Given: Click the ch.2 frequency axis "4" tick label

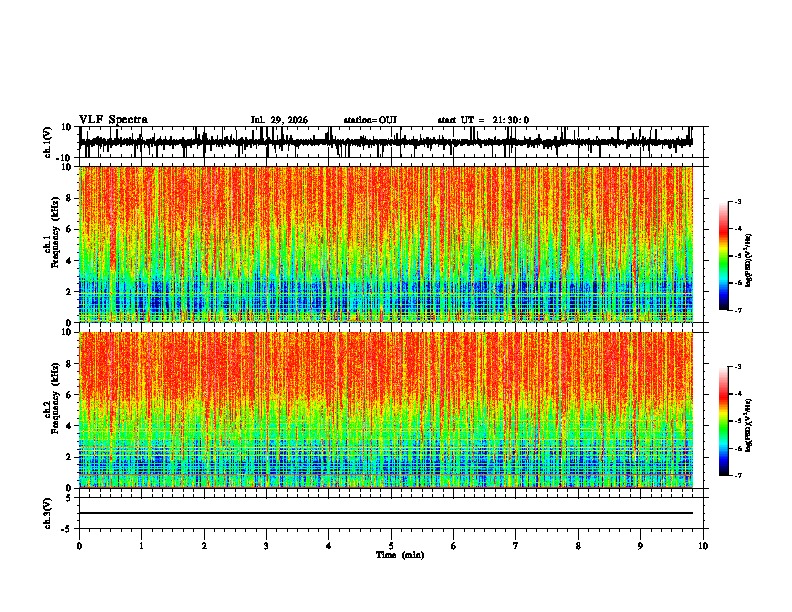Looking at the screenshot, I should point(70,426).
